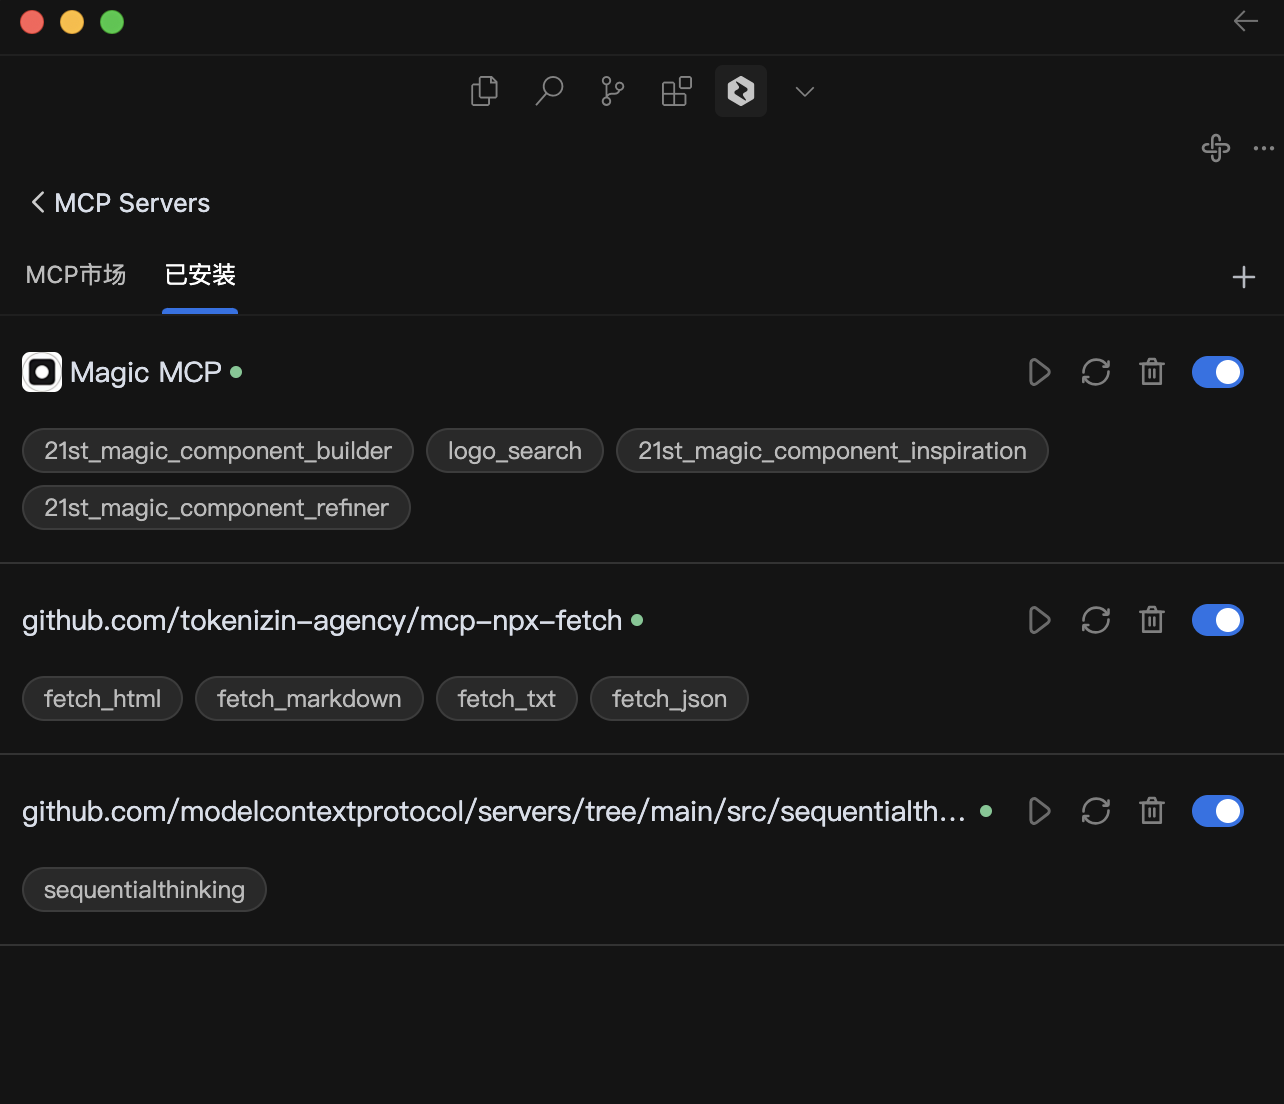Toggle off the Magic MCP server
This screenshot has height=1104, width=1284.
(1218, 372)
